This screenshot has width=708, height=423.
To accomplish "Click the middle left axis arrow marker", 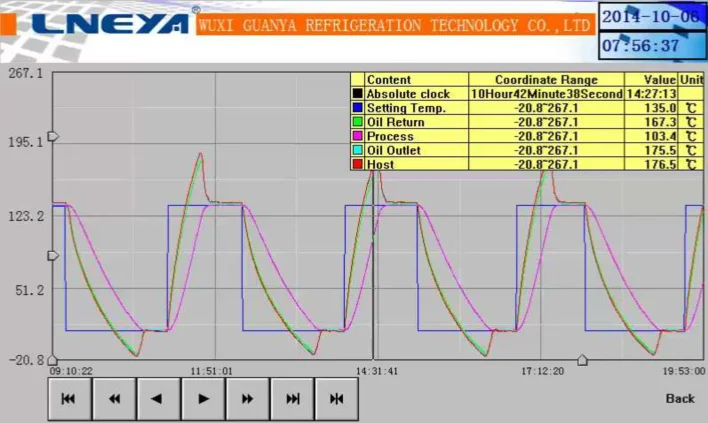I will pyautogui.click(x=53, y=256).
